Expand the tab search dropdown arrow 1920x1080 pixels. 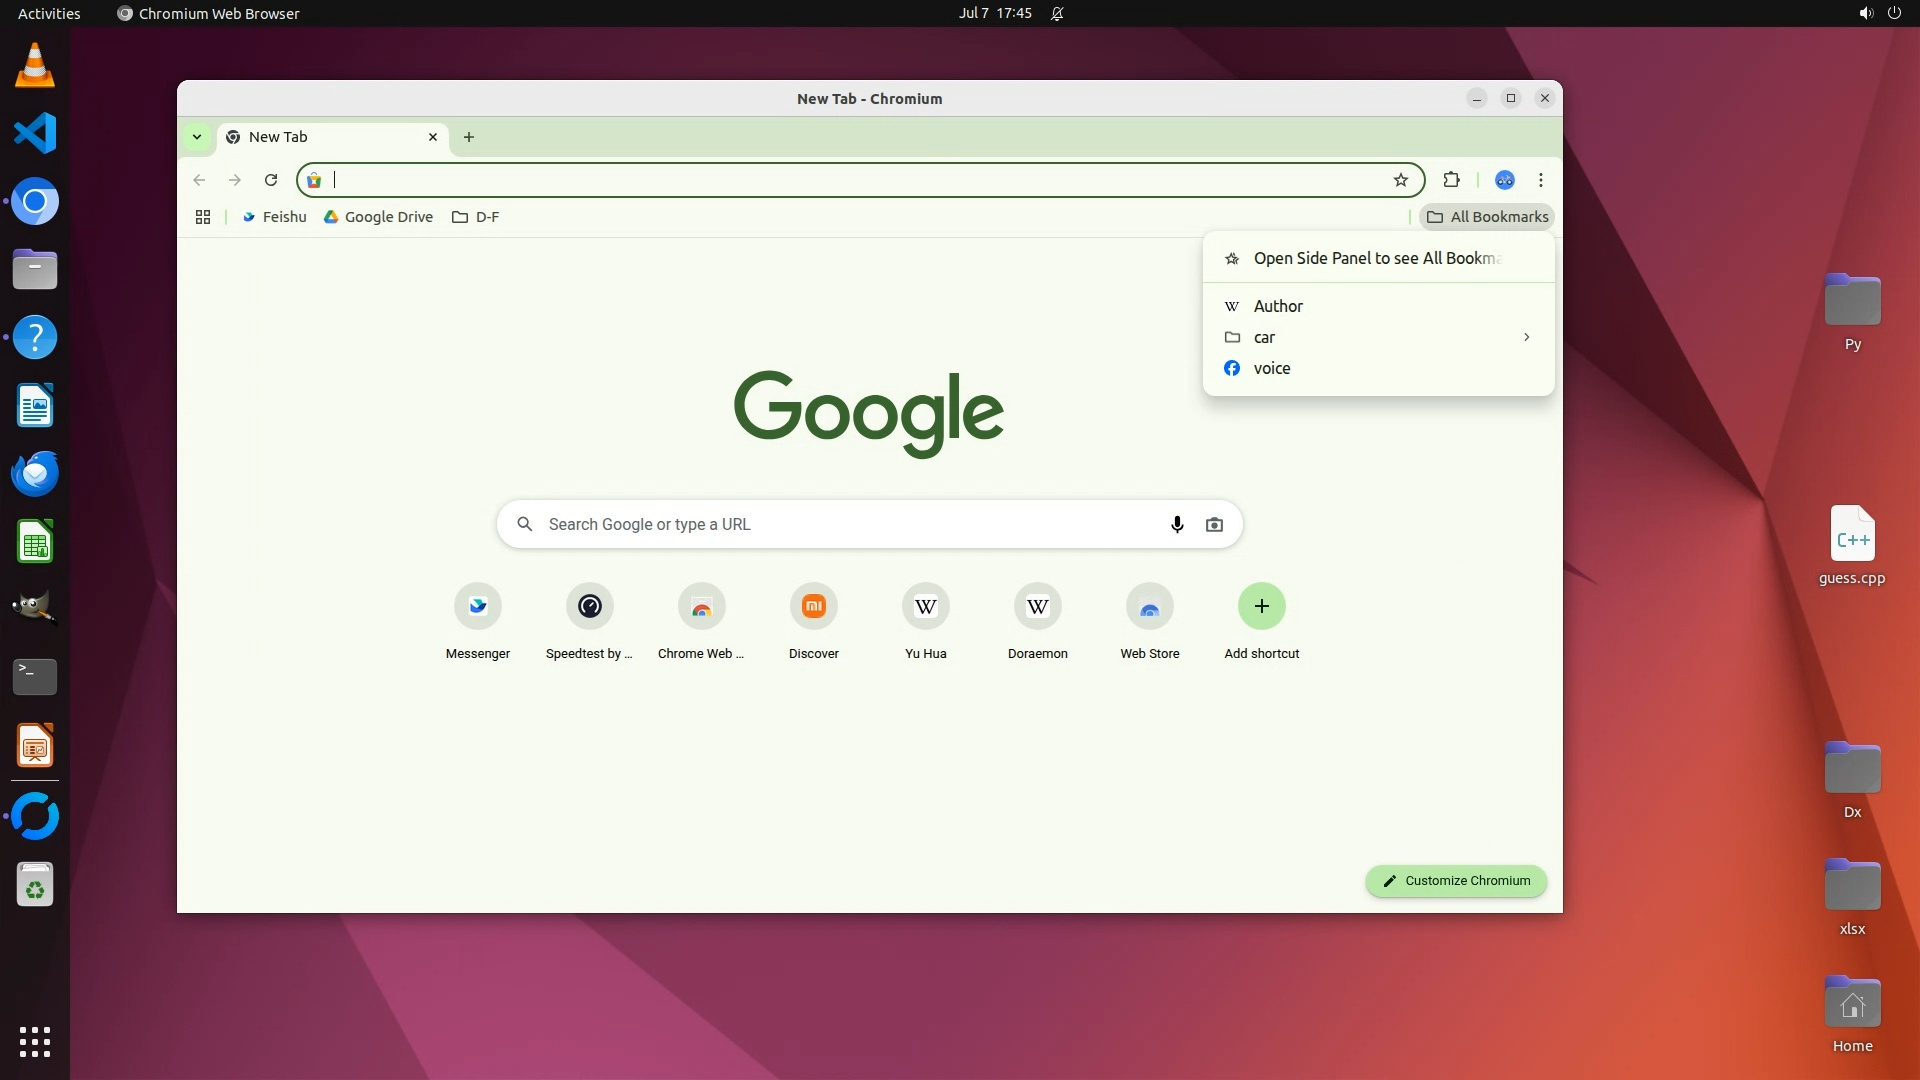point(197,137)
